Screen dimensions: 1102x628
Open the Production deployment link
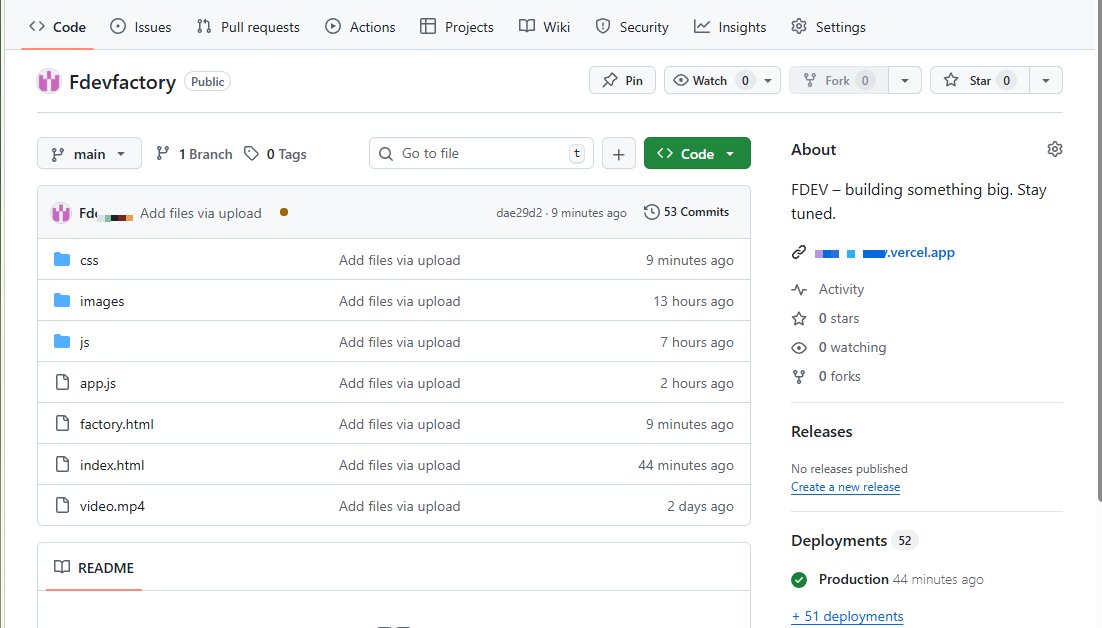pyautogui.click(x=853, y=580)
